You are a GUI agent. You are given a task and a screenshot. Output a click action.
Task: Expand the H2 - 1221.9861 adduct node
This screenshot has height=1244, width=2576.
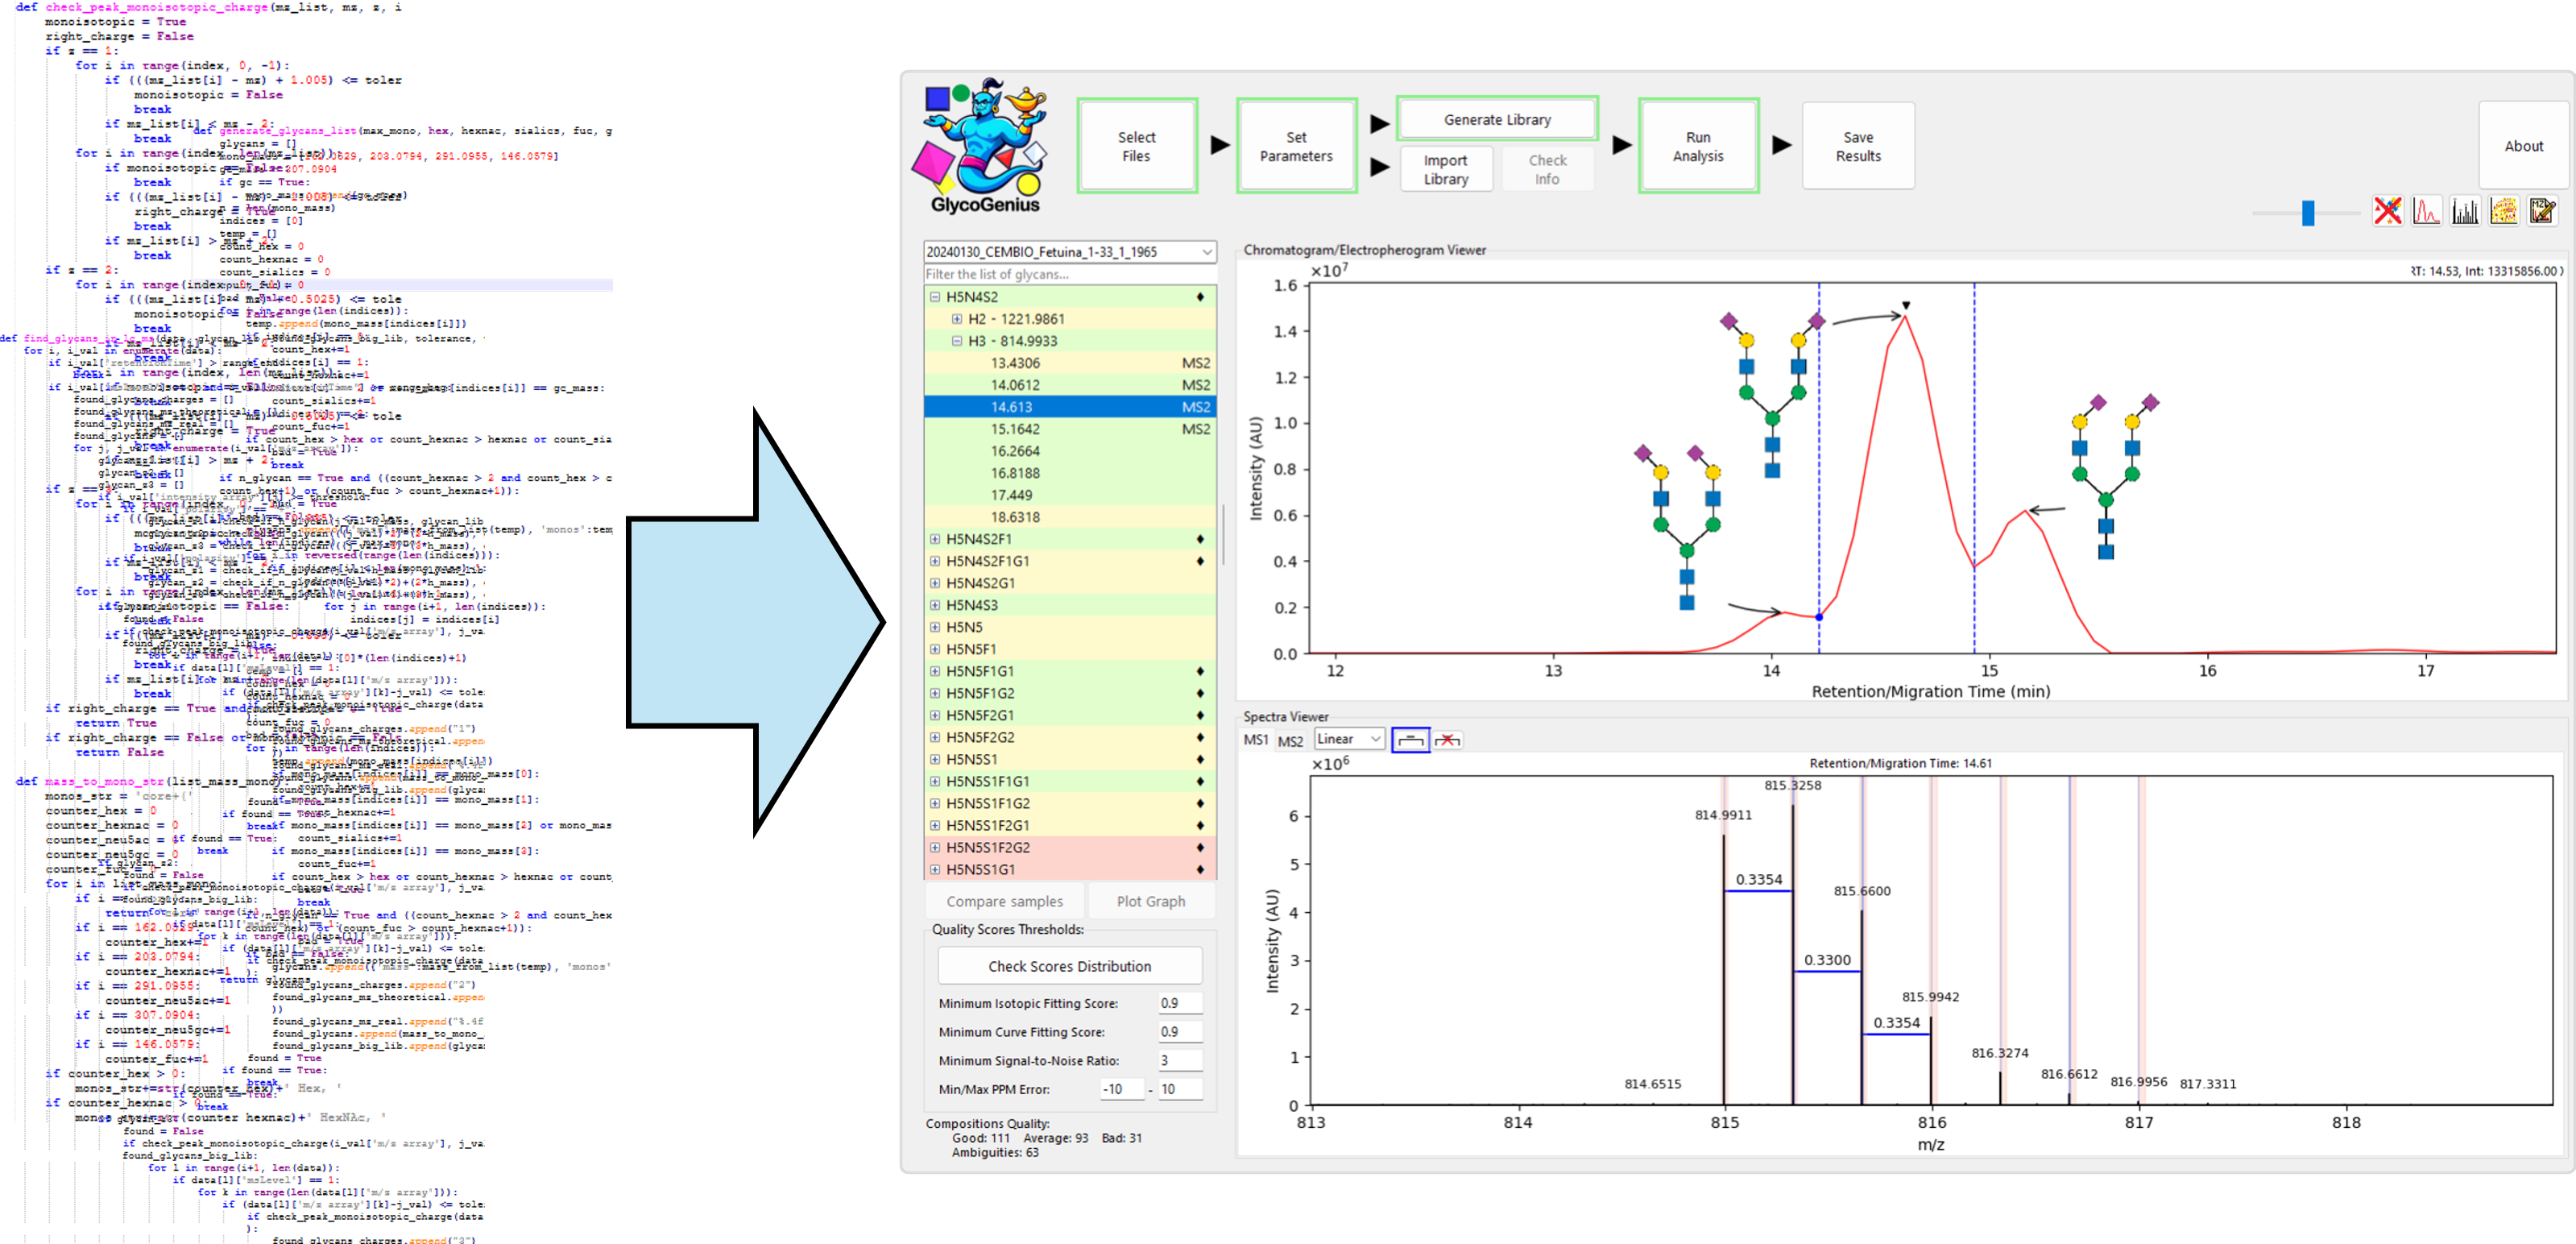[x=957, y=319]
